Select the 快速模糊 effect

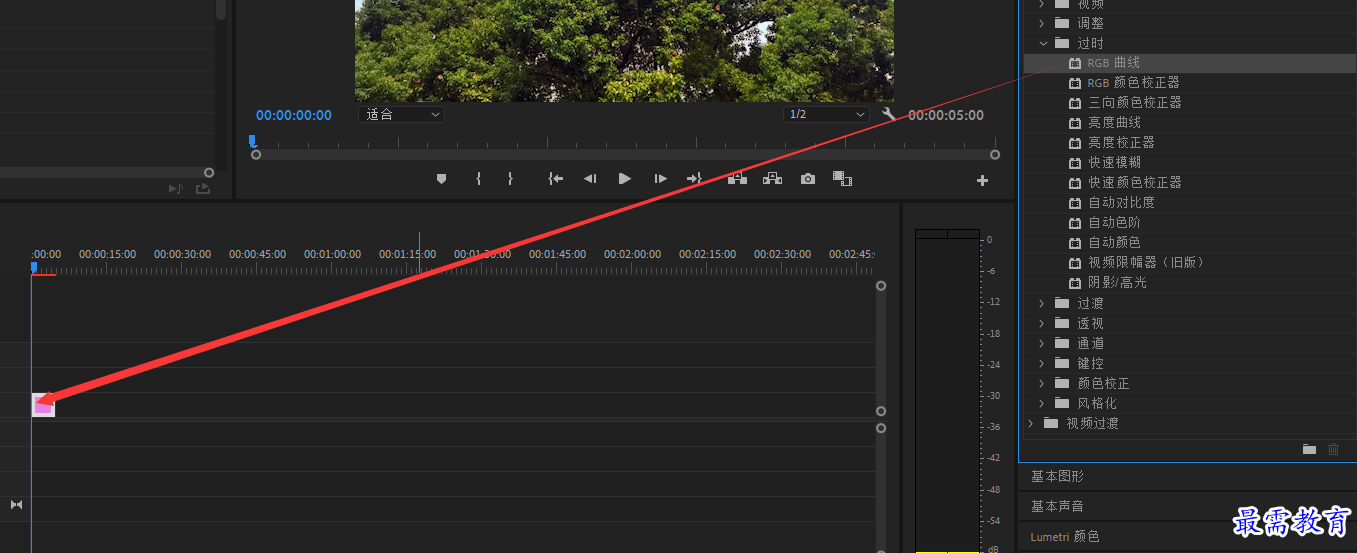(1114, 162)
